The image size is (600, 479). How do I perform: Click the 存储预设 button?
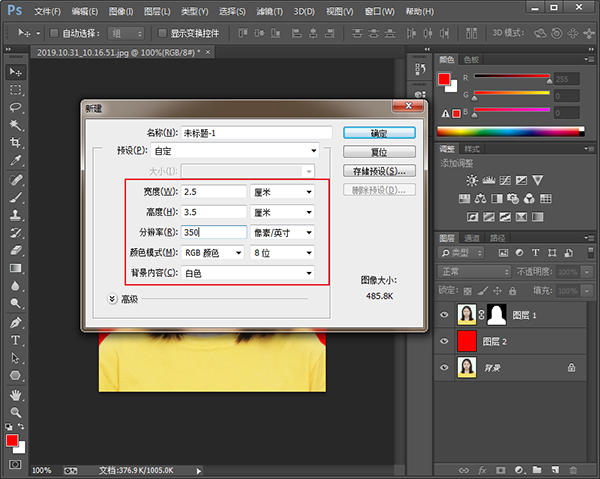(379, 171)
